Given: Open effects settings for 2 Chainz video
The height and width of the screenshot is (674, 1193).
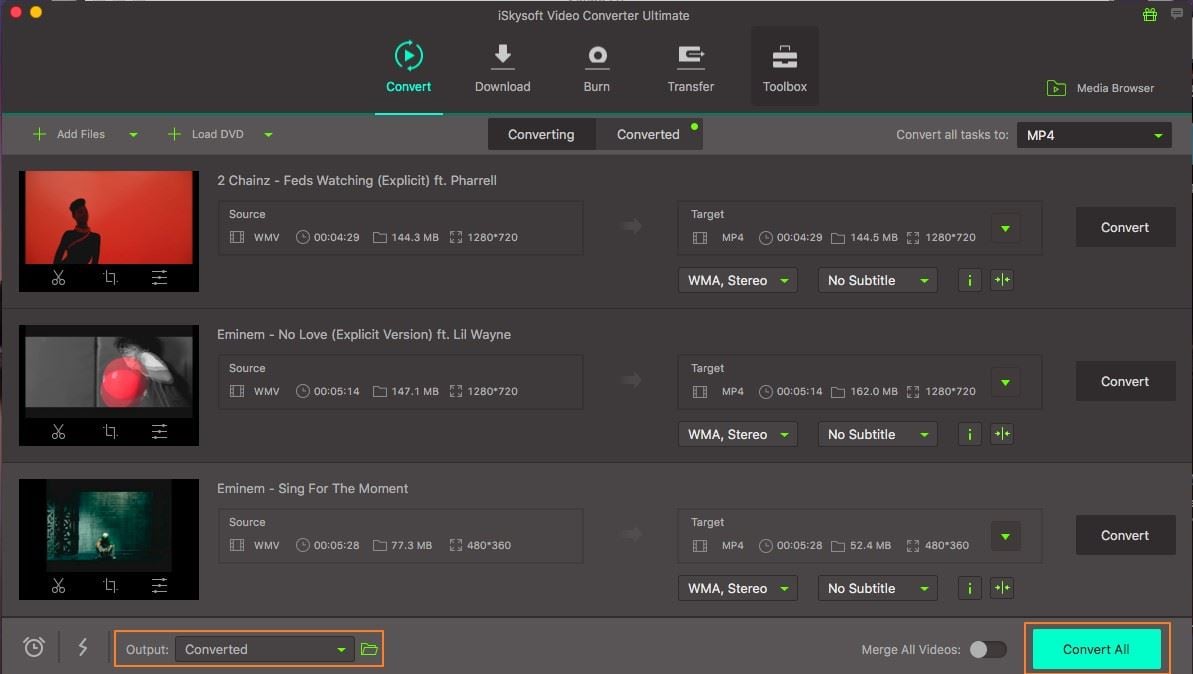Looking at the screenshot, I should tap(159, 278).
